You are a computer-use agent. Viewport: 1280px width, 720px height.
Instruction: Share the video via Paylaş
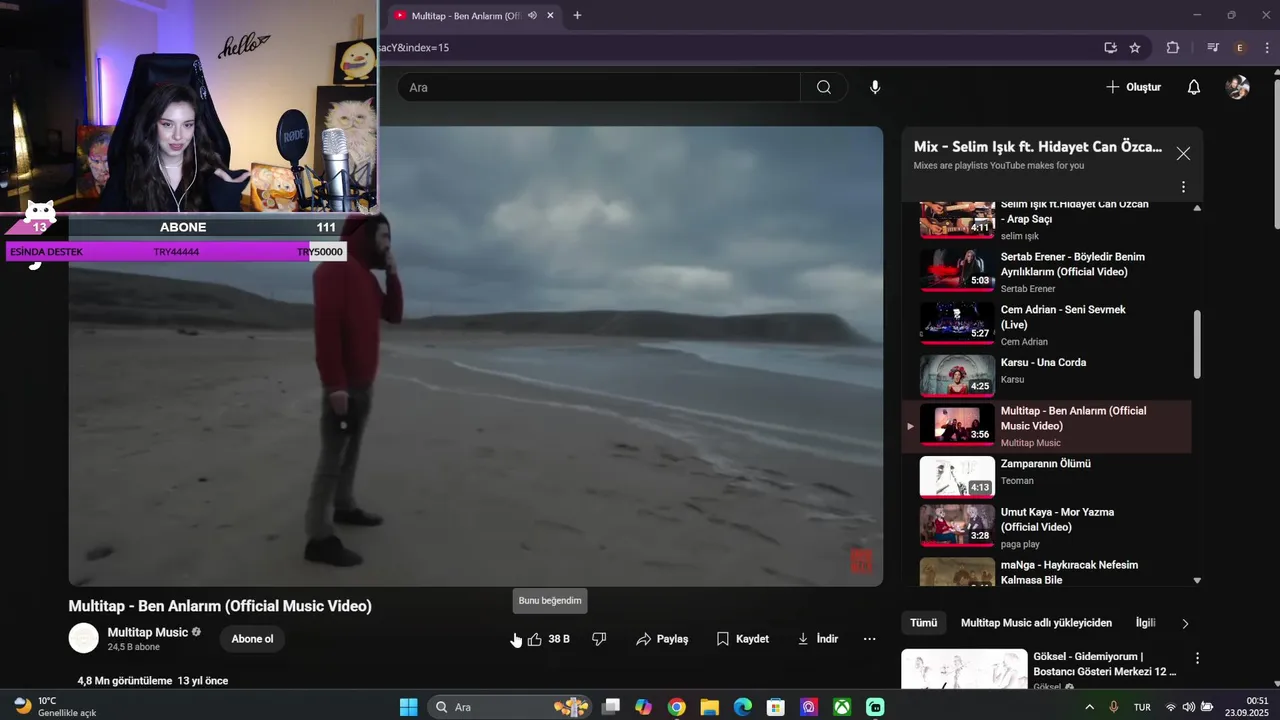click(x=662, y=639)
